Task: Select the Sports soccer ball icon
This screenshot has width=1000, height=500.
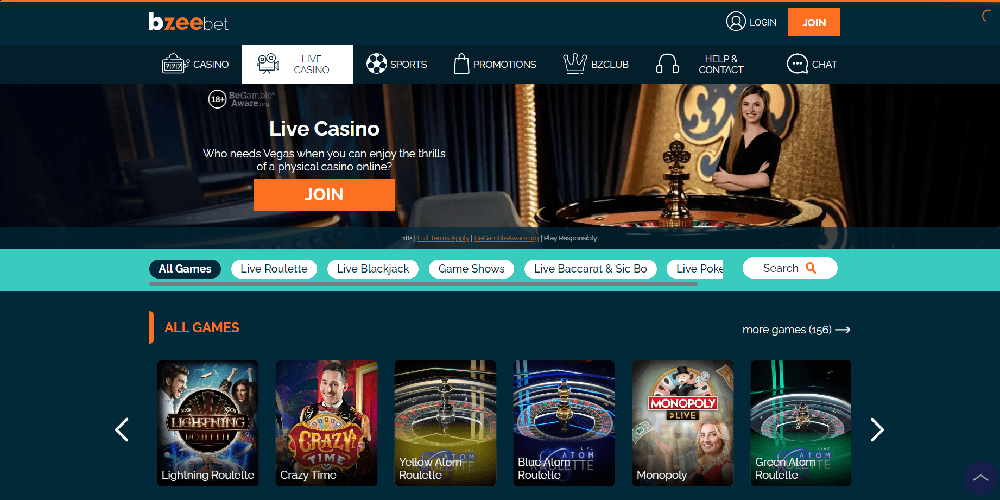Action: pos(376,64)
